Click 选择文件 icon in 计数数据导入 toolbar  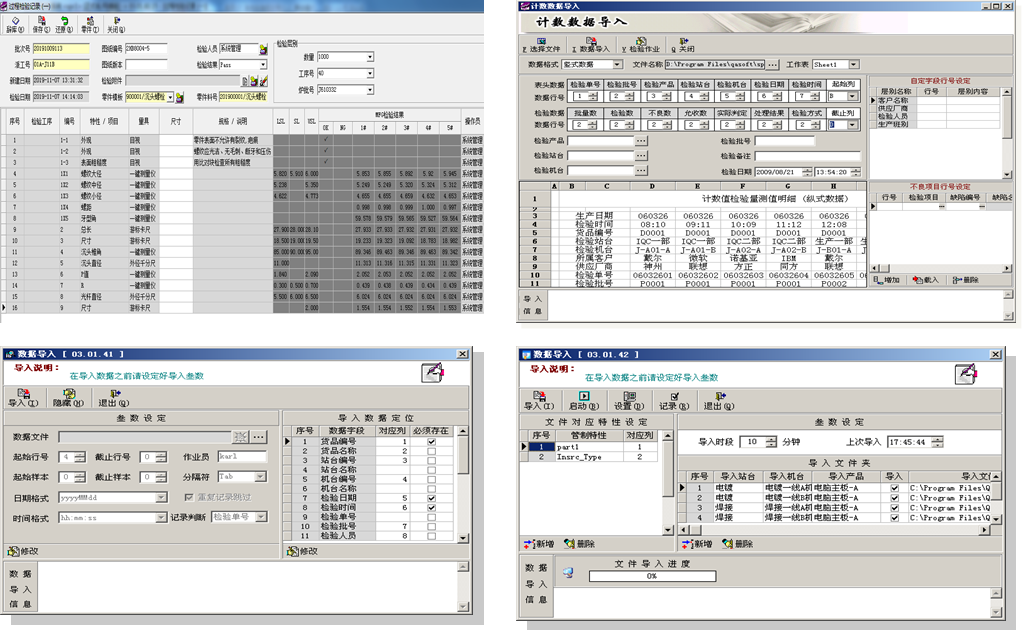[x=542, y=45]
